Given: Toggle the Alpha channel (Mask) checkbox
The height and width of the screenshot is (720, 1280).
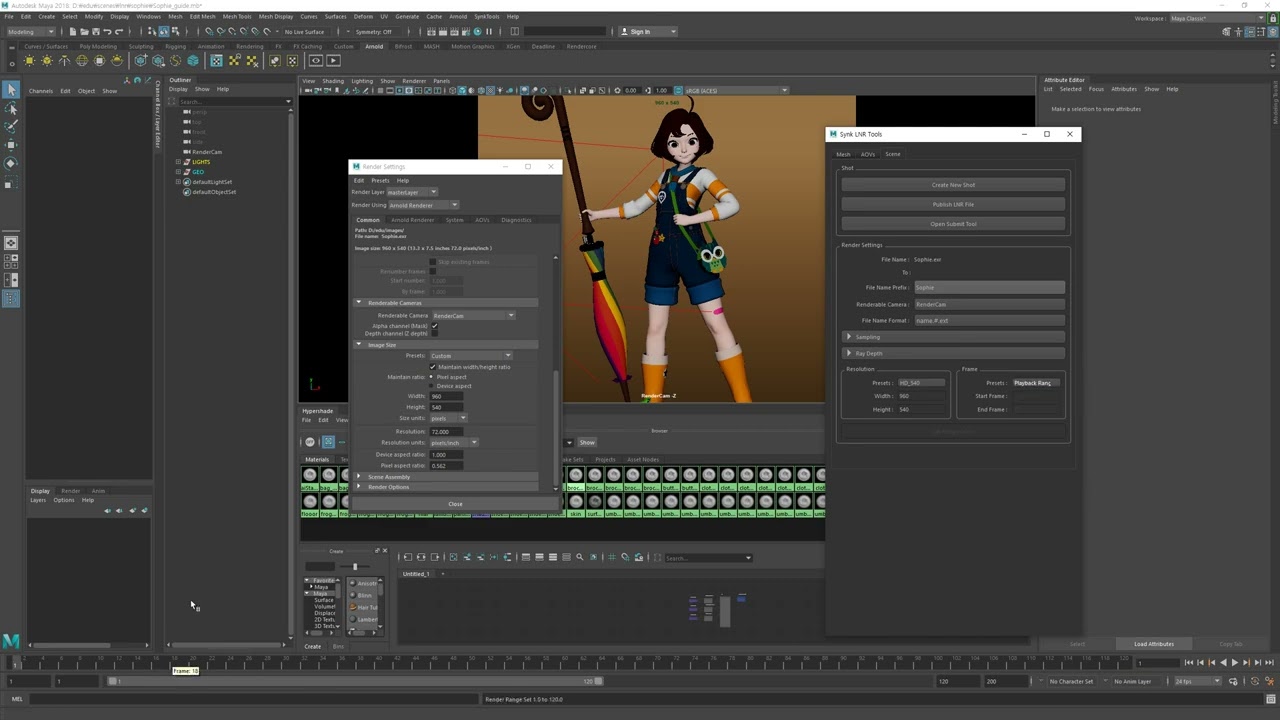Looking at the screenshot, I should coord(434,326).
